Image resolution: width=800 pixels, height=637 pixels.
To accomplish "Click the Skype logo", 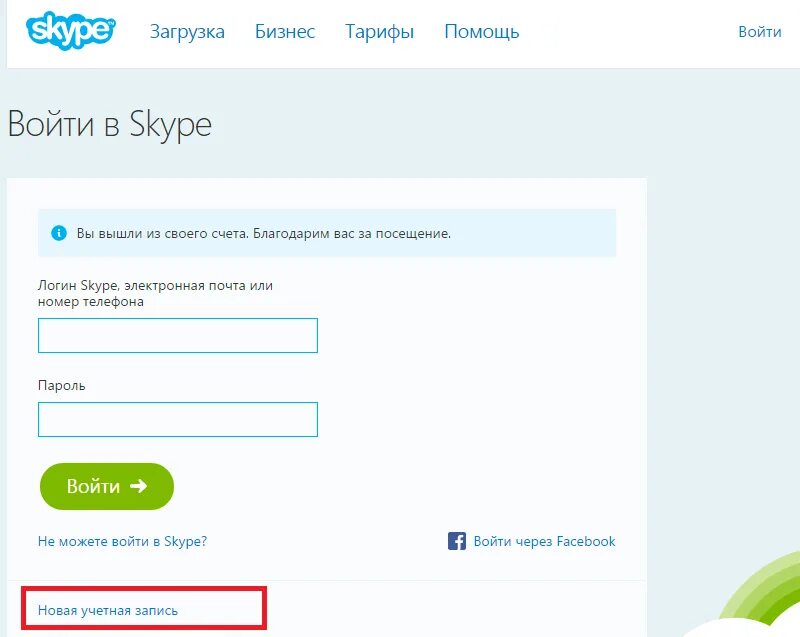I will (x=70, y=31).
